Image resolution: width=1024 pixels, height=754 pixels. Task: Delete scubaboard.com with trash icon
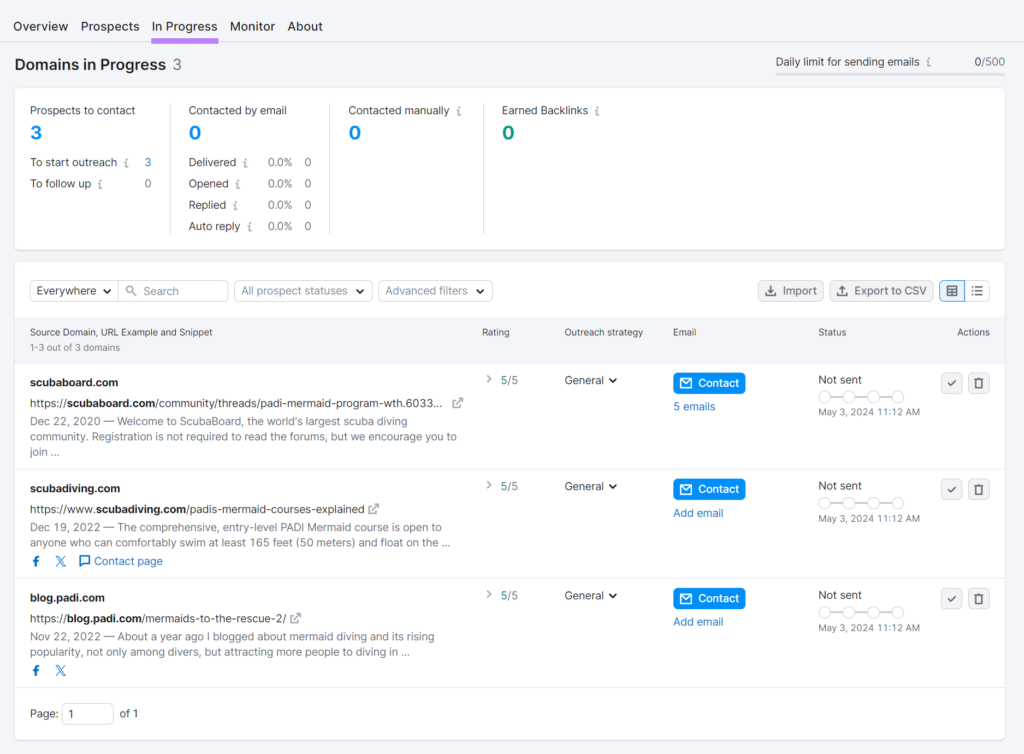tap(978, 383)
